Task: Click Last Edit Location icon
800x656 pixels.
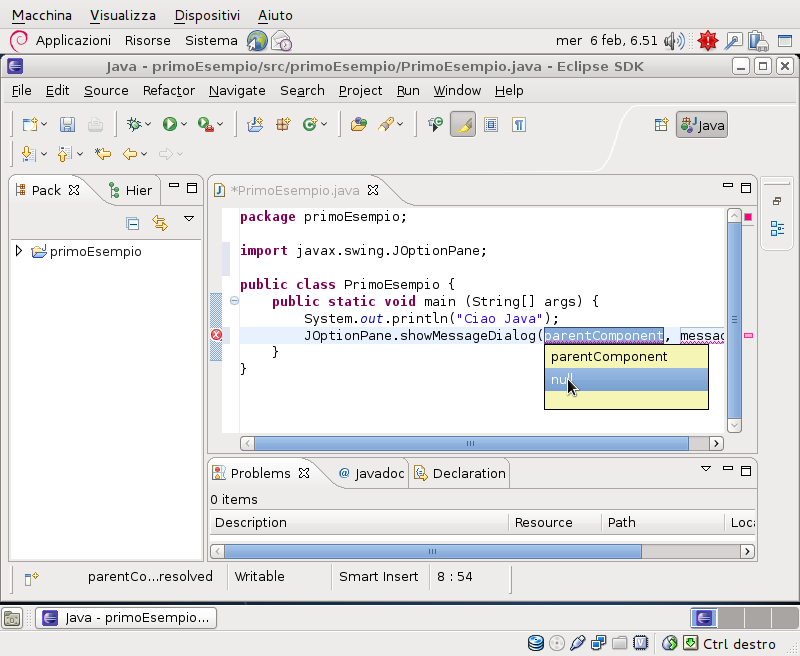Action: point(103,154)
